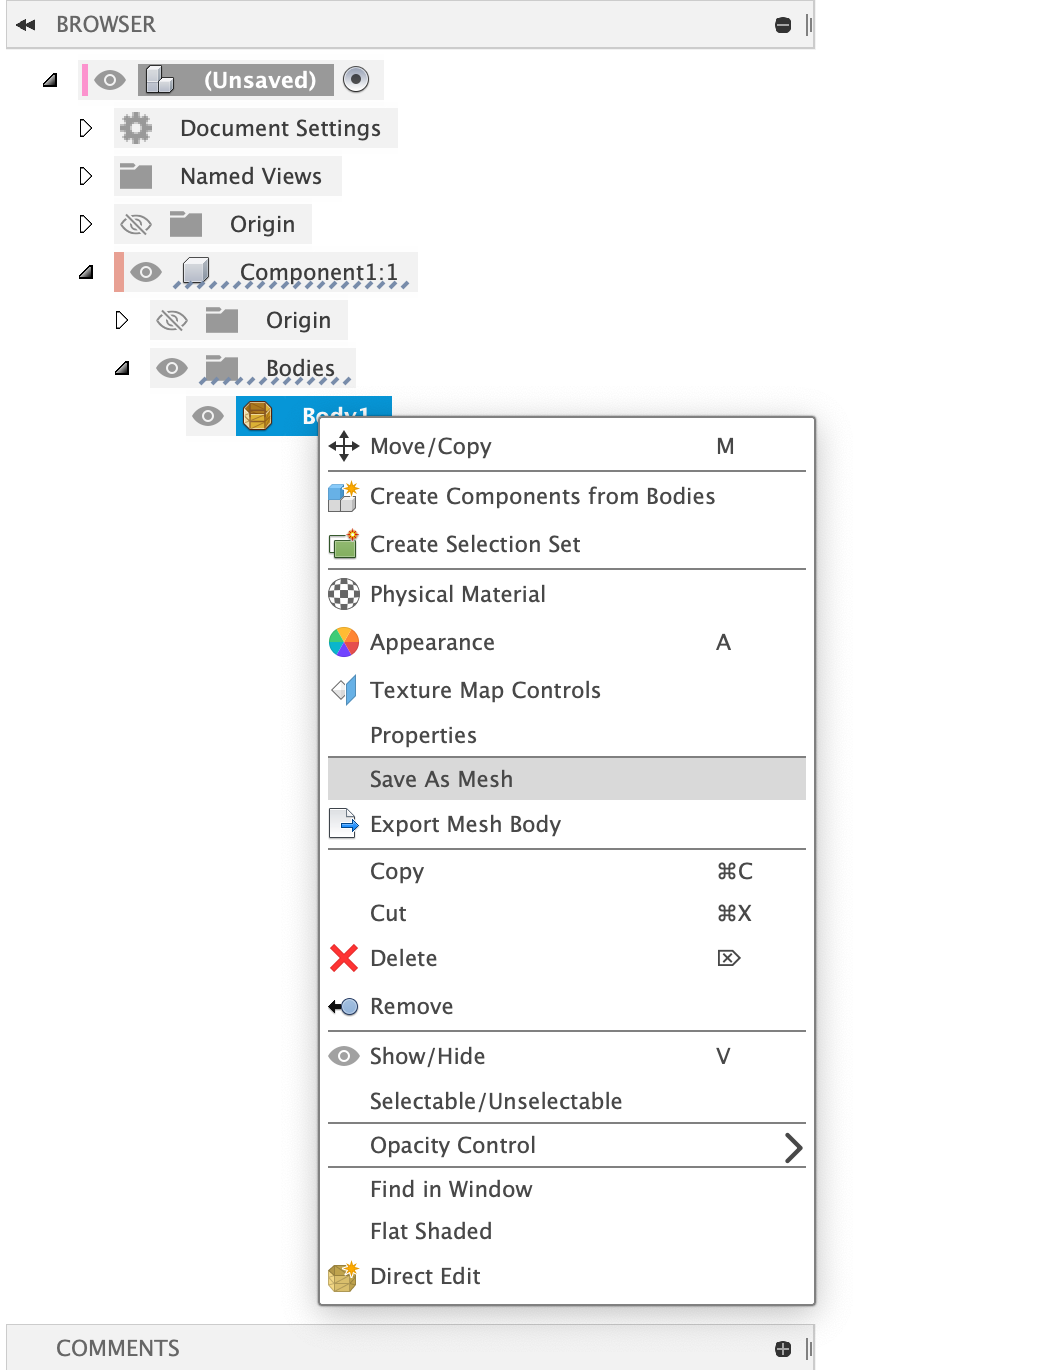The image size is (1048, 1370).
Task: Toggle visibility of Component1:1
Action: coord(146,271)
